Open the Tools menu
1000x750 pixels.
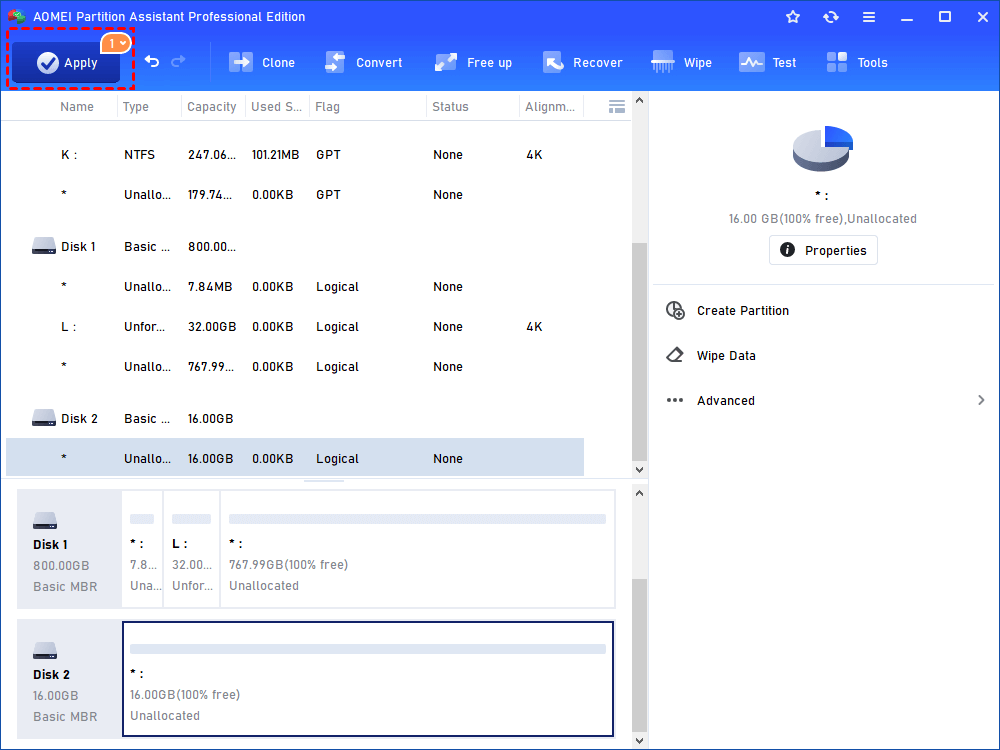pos(857,62)
